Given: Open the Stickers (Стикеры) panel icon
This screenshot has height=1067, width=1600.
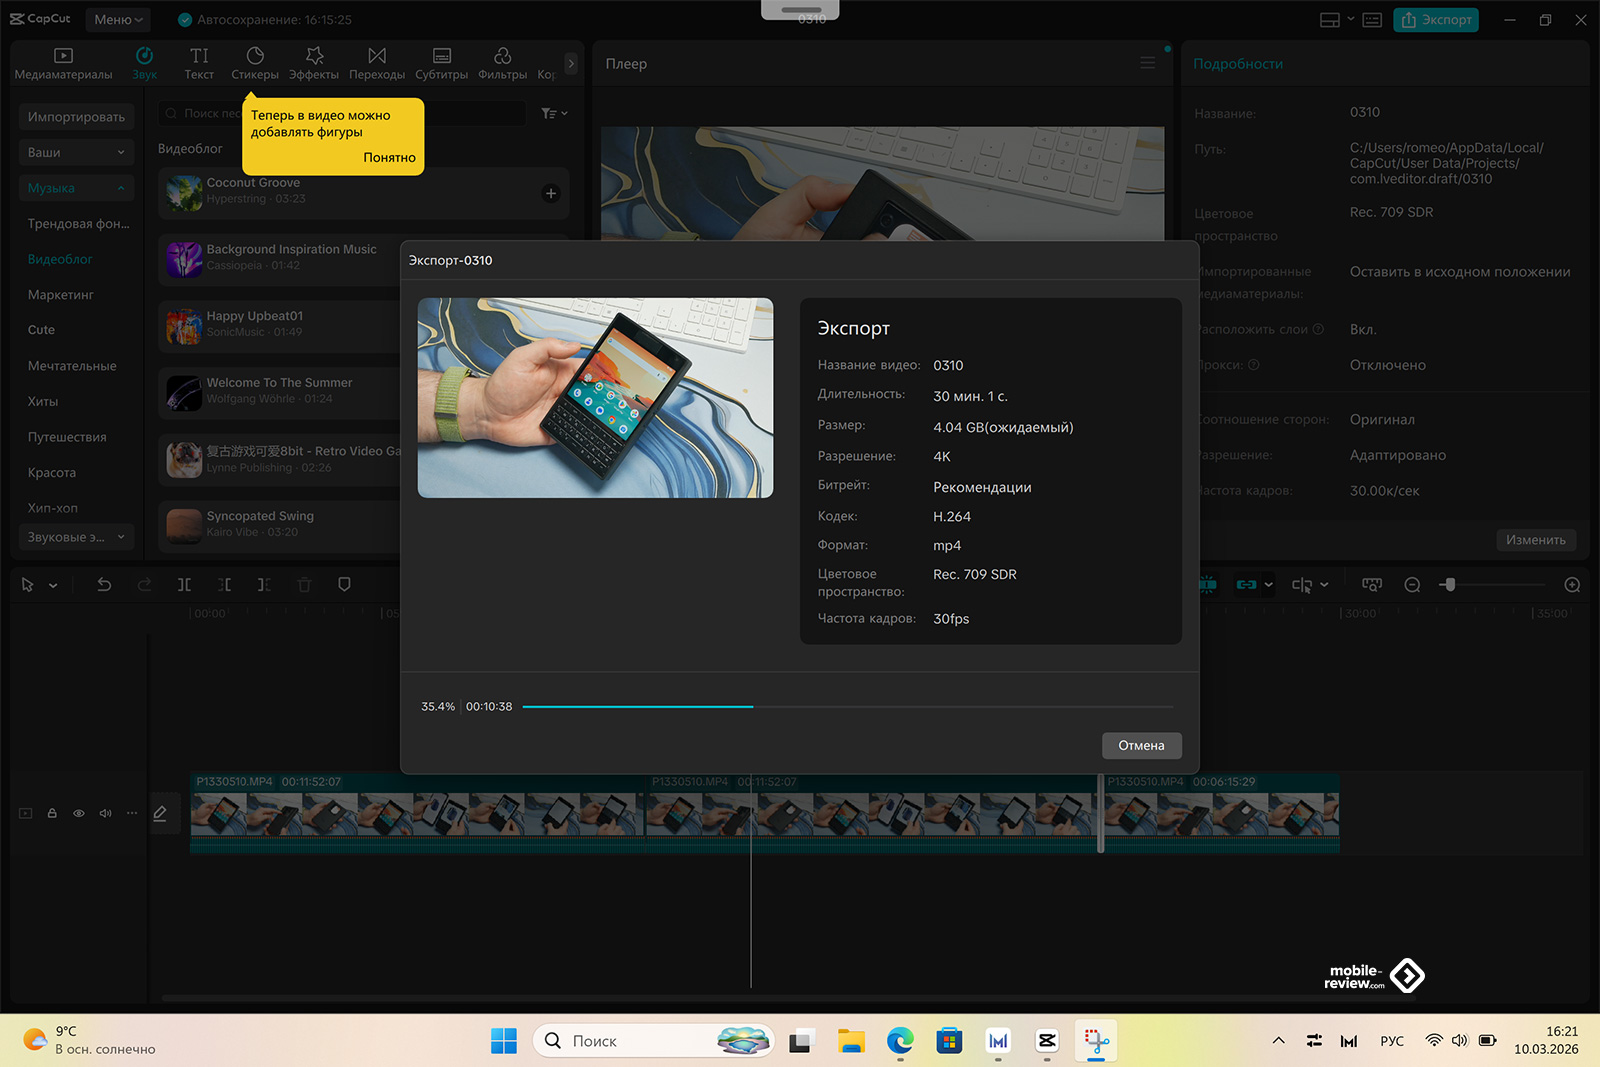Looking at the screenshot, I should pyautogui.click(x=255, y=63).
